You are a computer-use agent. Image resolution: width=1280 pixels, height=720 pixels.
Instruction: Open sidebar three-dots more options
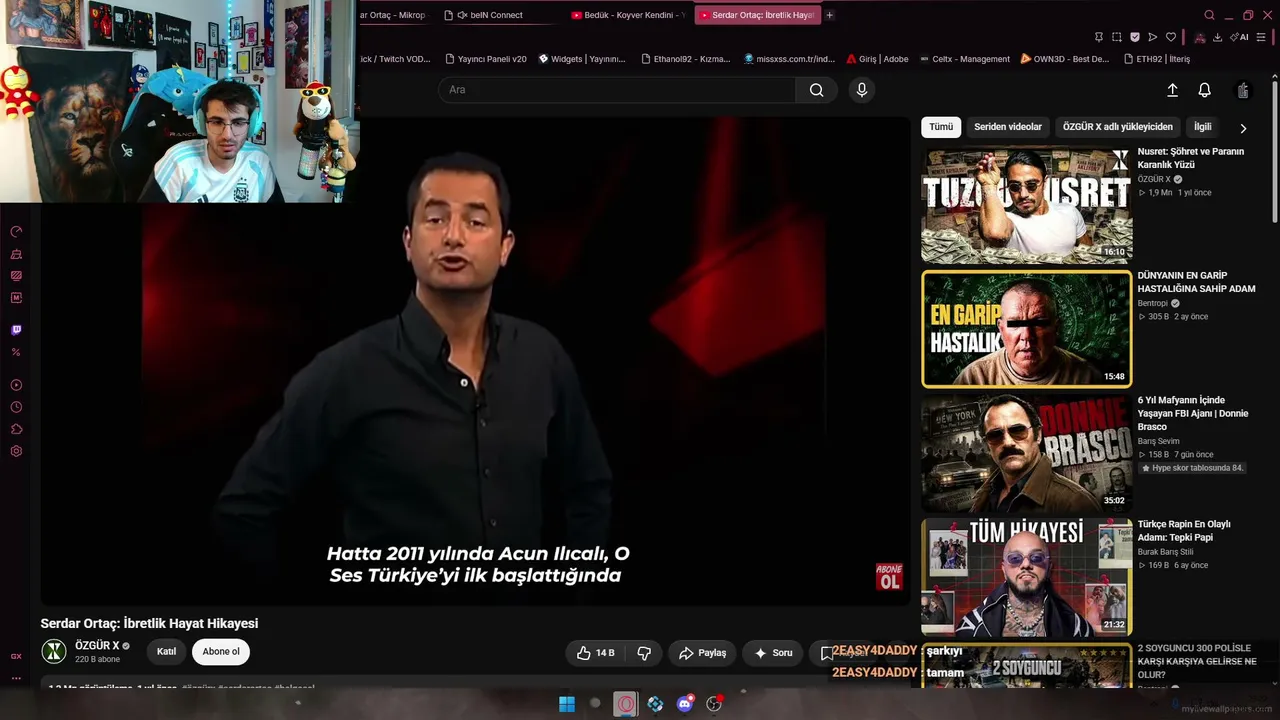point(16,678)
